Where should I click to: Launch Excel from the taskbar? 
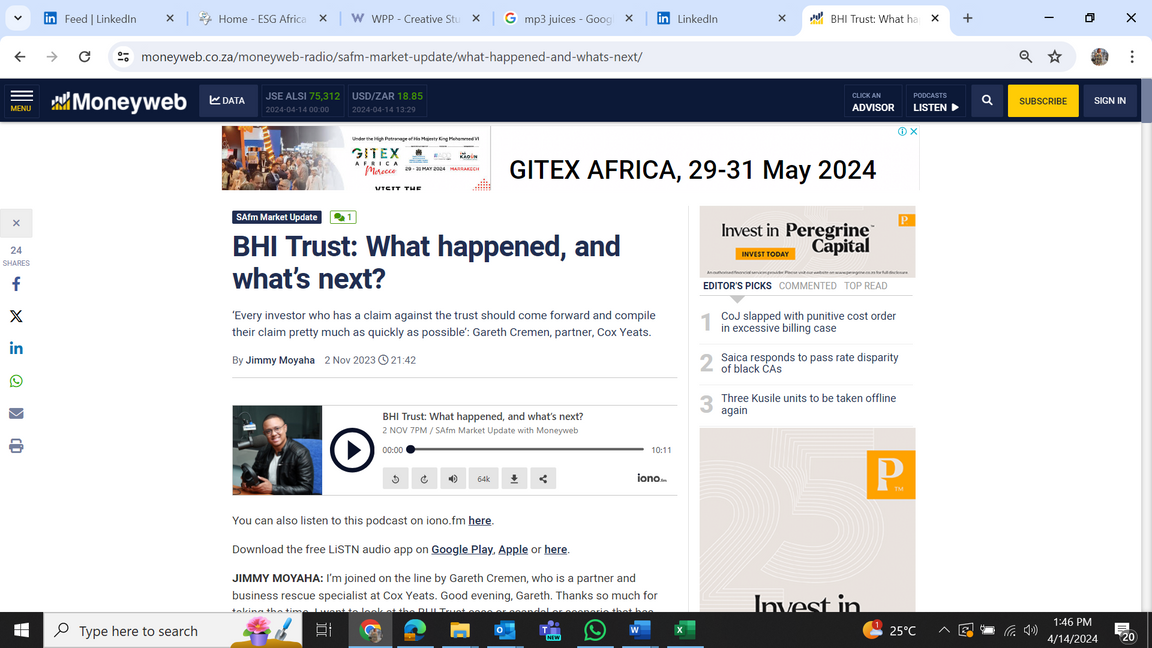685,630
